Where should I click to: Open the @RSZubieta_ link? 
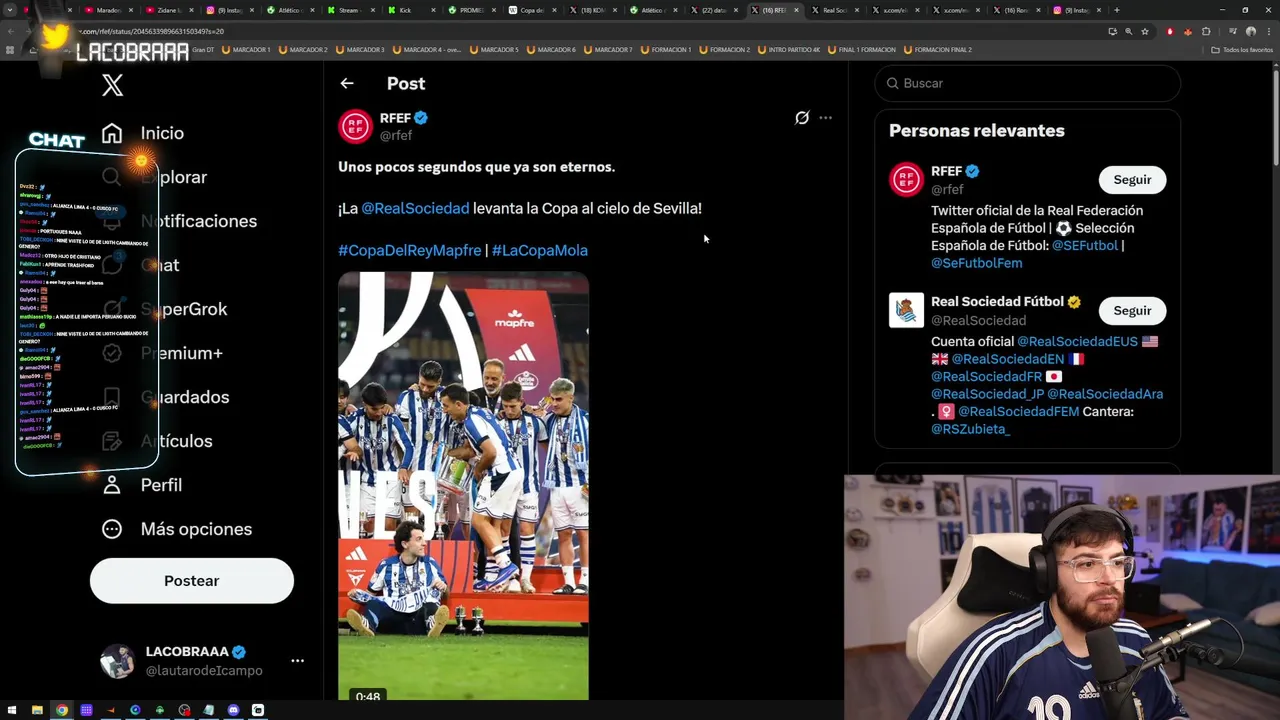(x=970, y=429)
